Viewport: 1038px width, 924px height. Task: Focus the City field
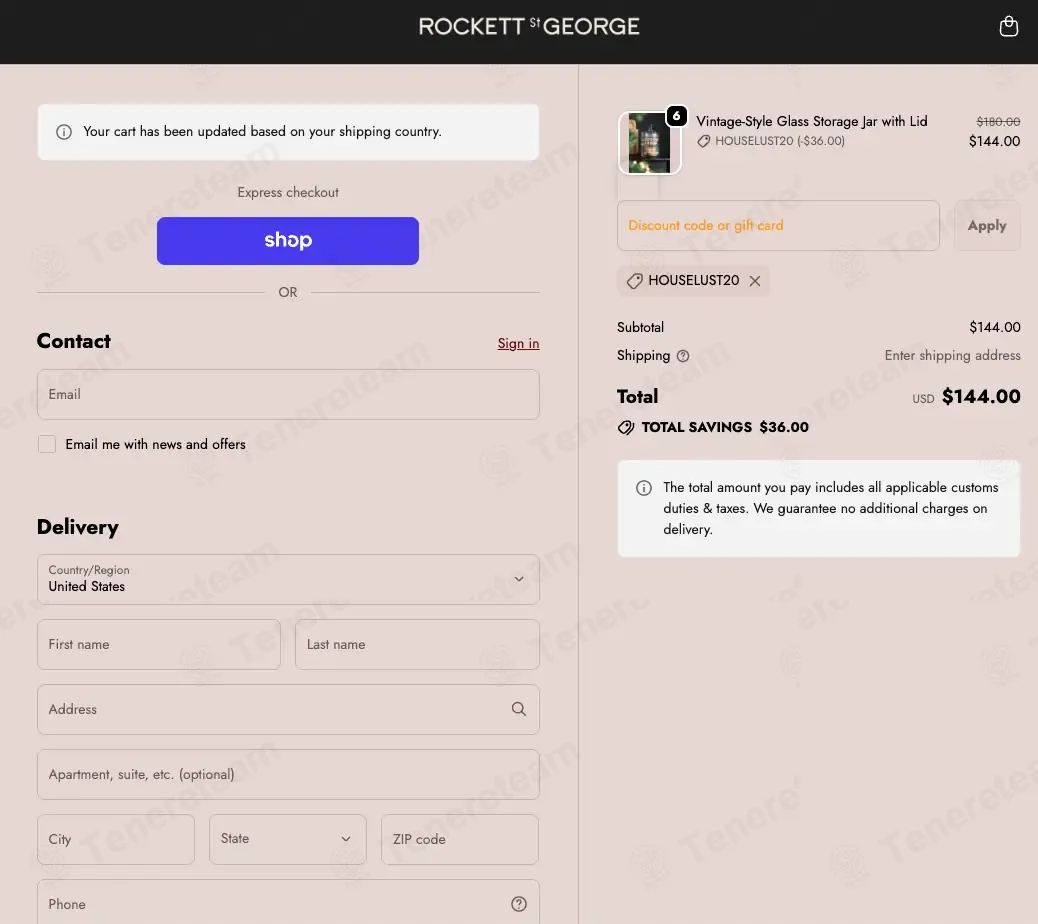(x=116, y=839)
